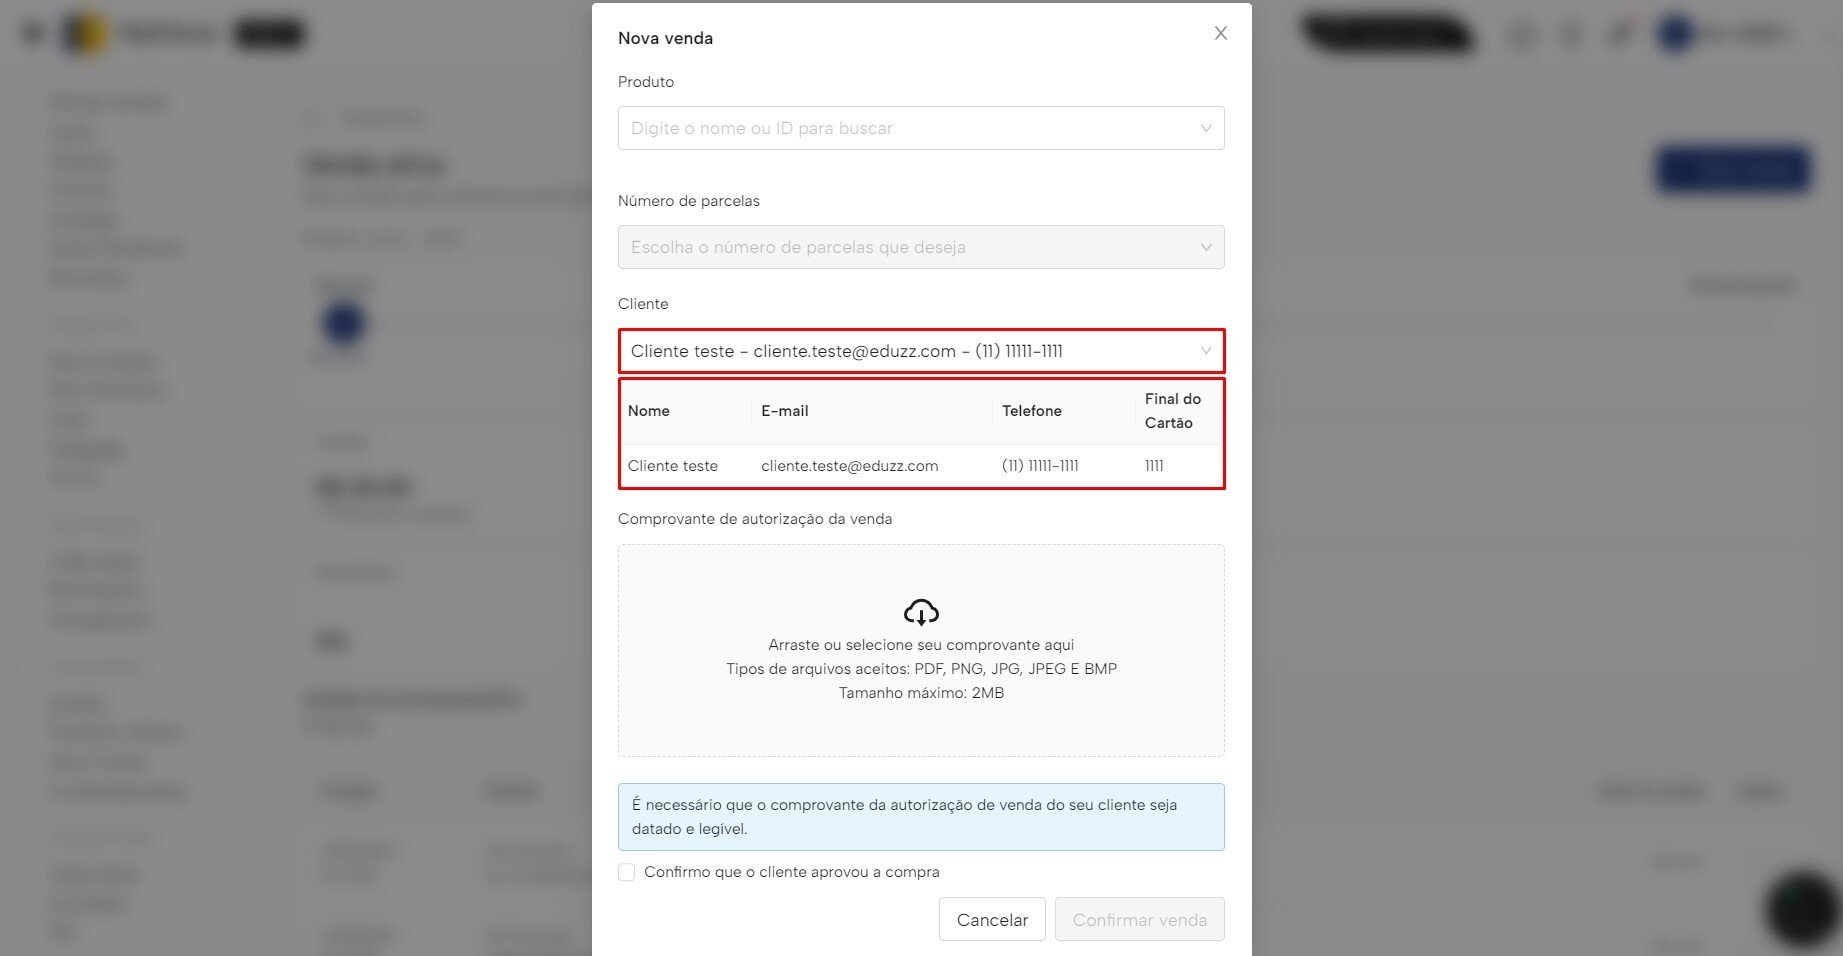Click the Final do Cartão column header
Screen dimensions: 1843x956
(x=1173, y=411)
